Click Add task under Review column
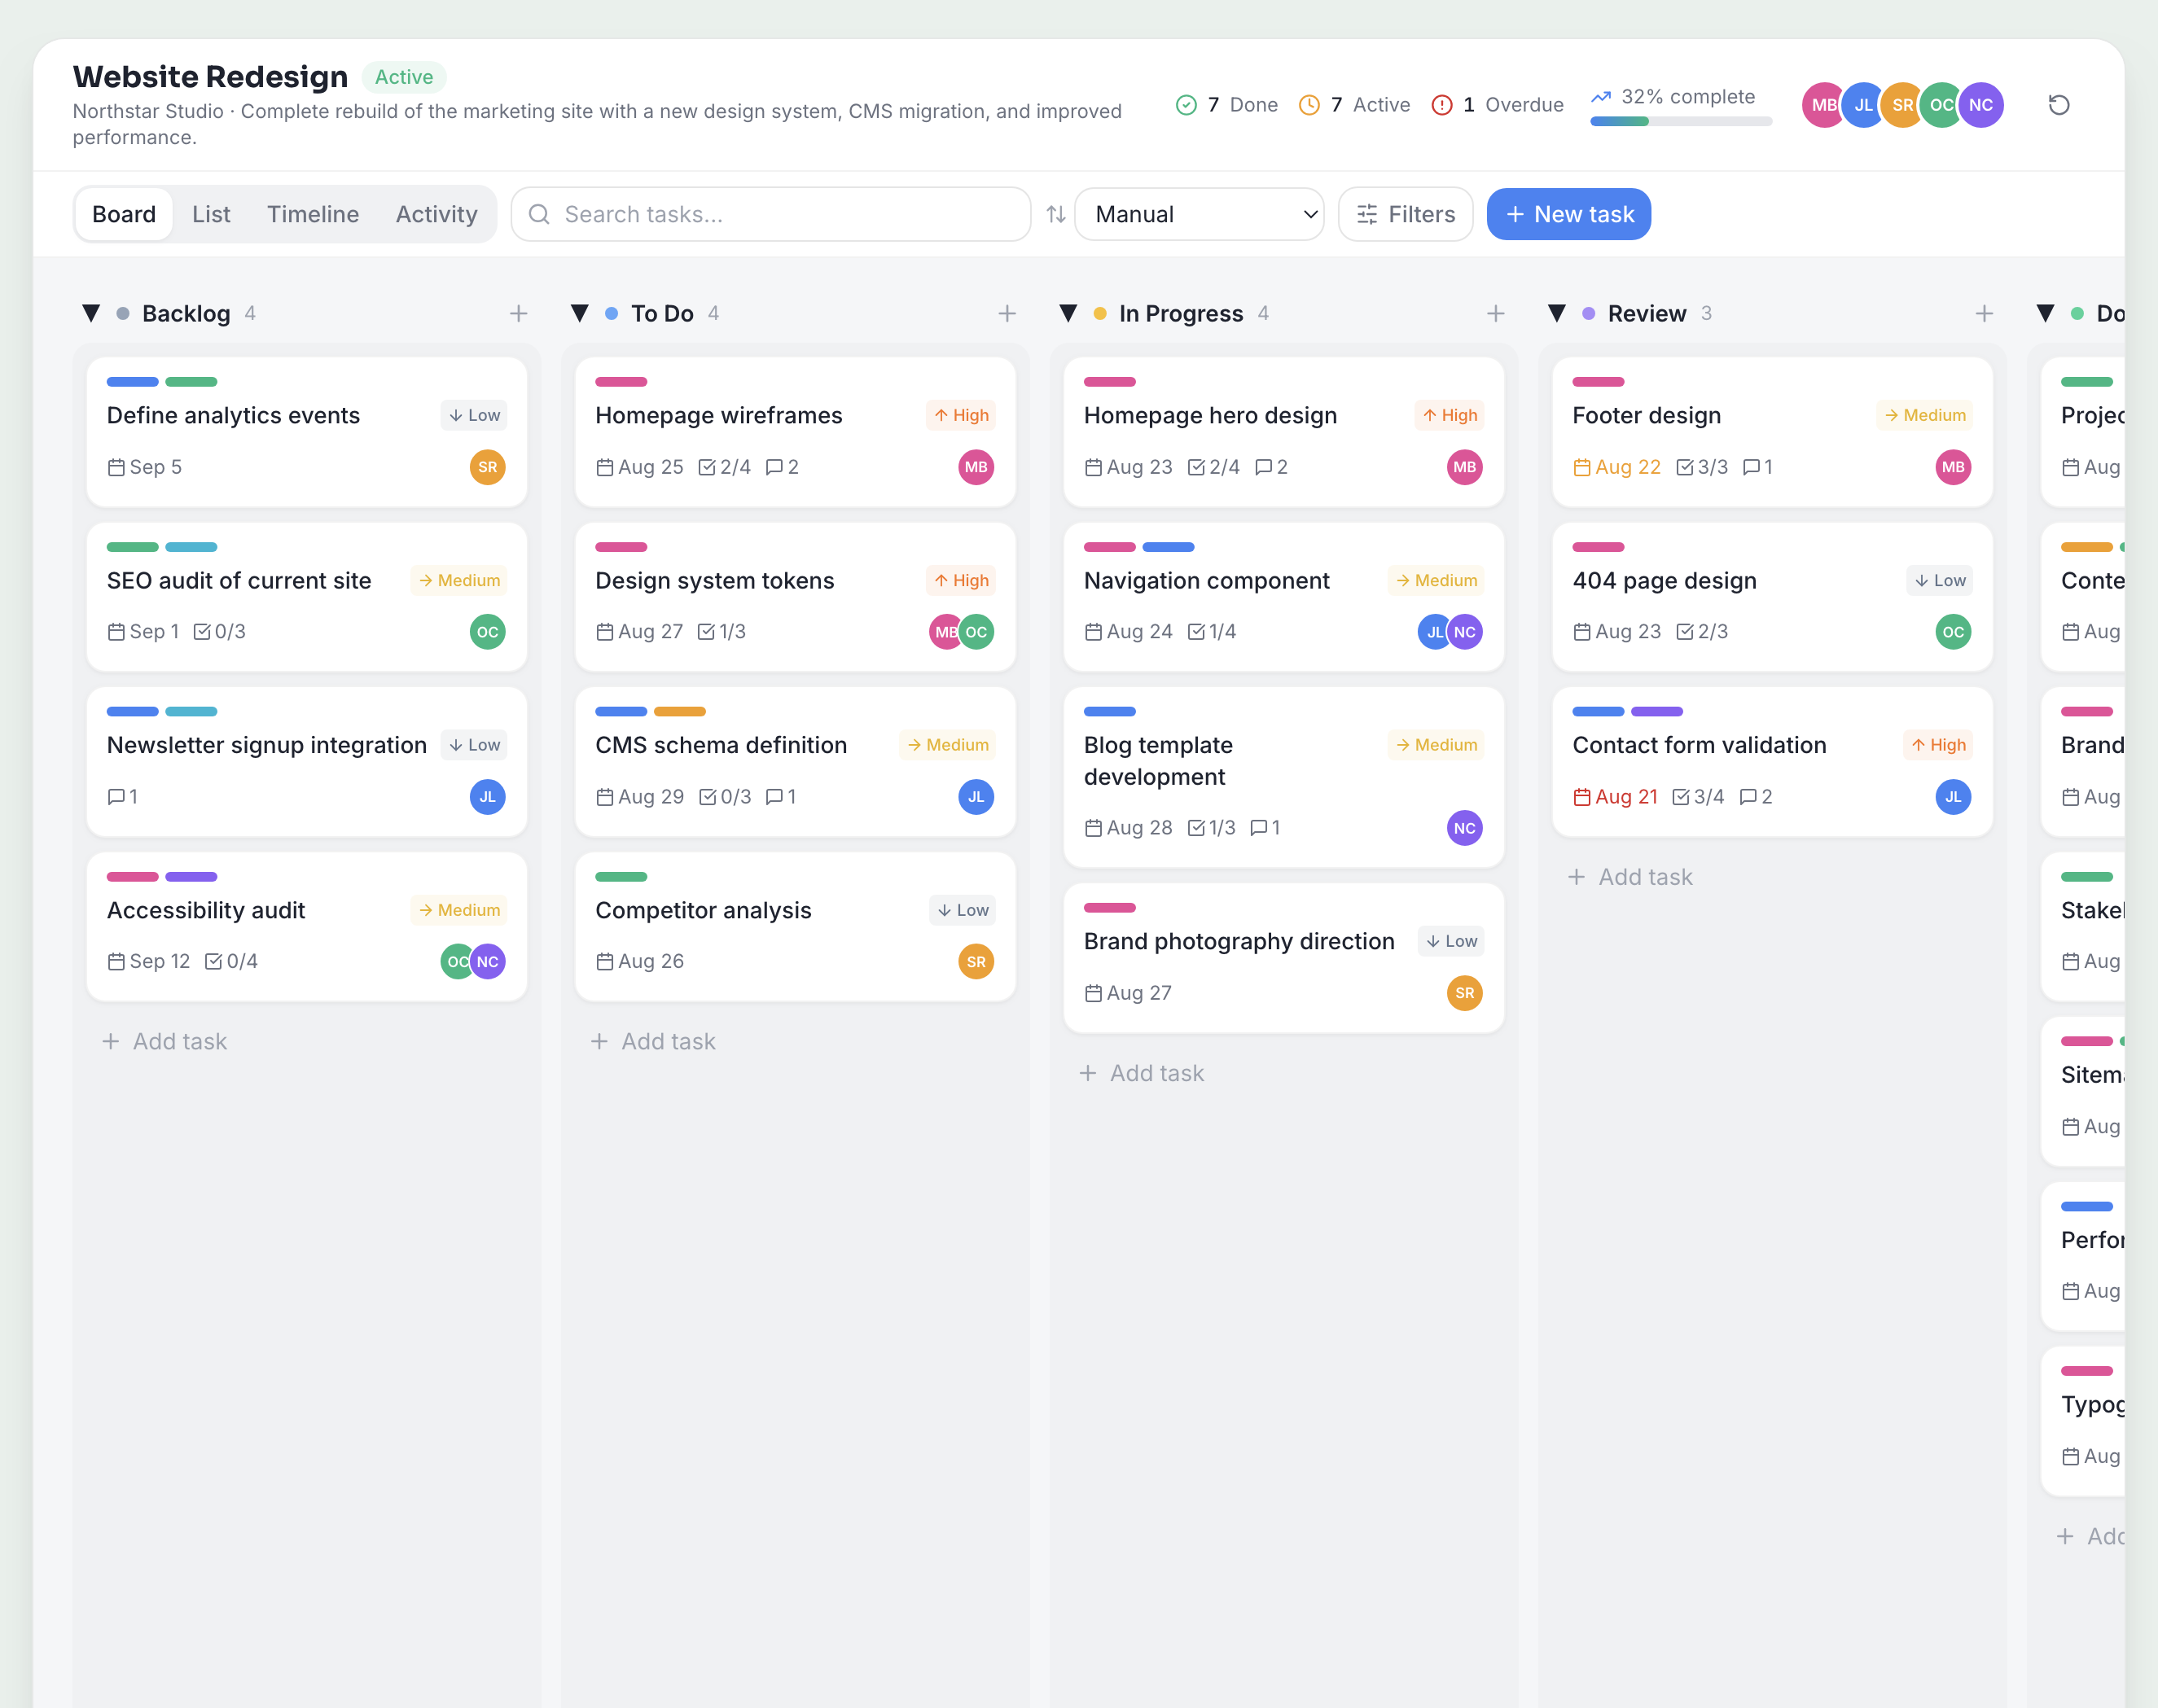 pyautogui.click(x=1630, y=877)
